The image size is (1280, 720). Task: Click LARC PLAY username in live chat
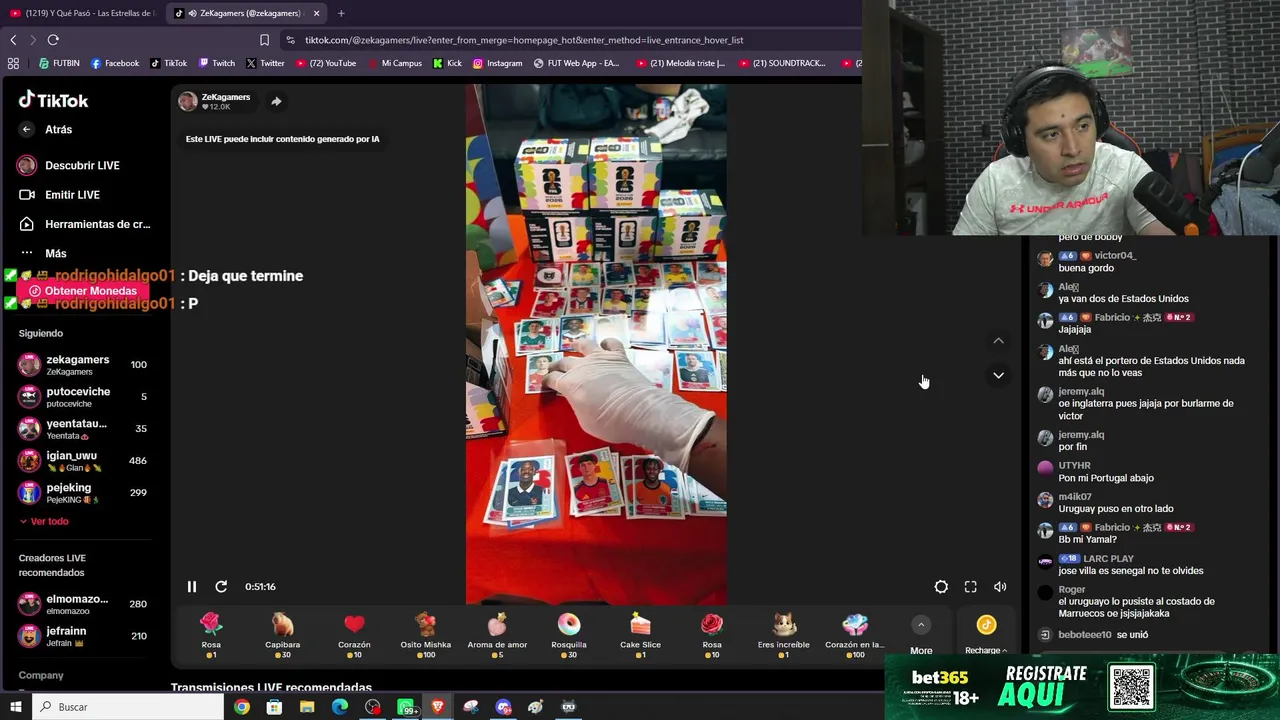1108,559
